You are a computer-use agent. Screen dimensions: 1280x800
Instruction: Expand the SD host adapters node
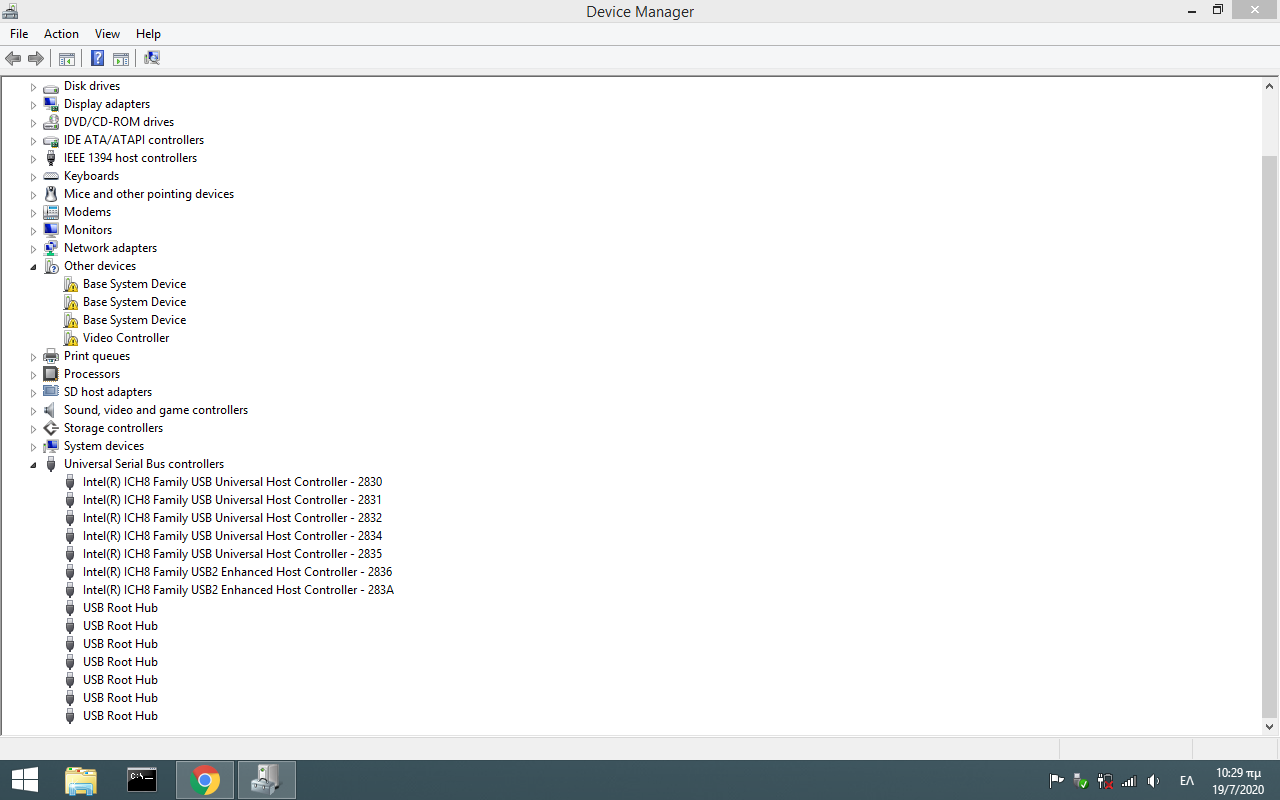coord(33,393)
